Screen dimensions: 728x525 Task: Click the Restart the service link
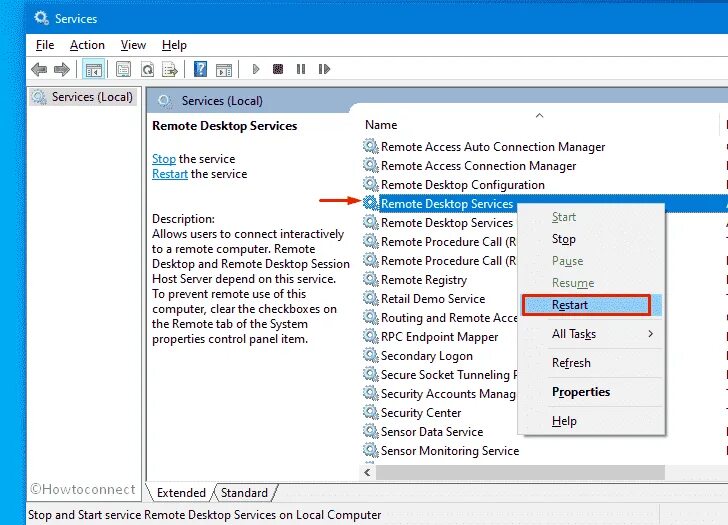pyautogui.click(x=170, y=174)
